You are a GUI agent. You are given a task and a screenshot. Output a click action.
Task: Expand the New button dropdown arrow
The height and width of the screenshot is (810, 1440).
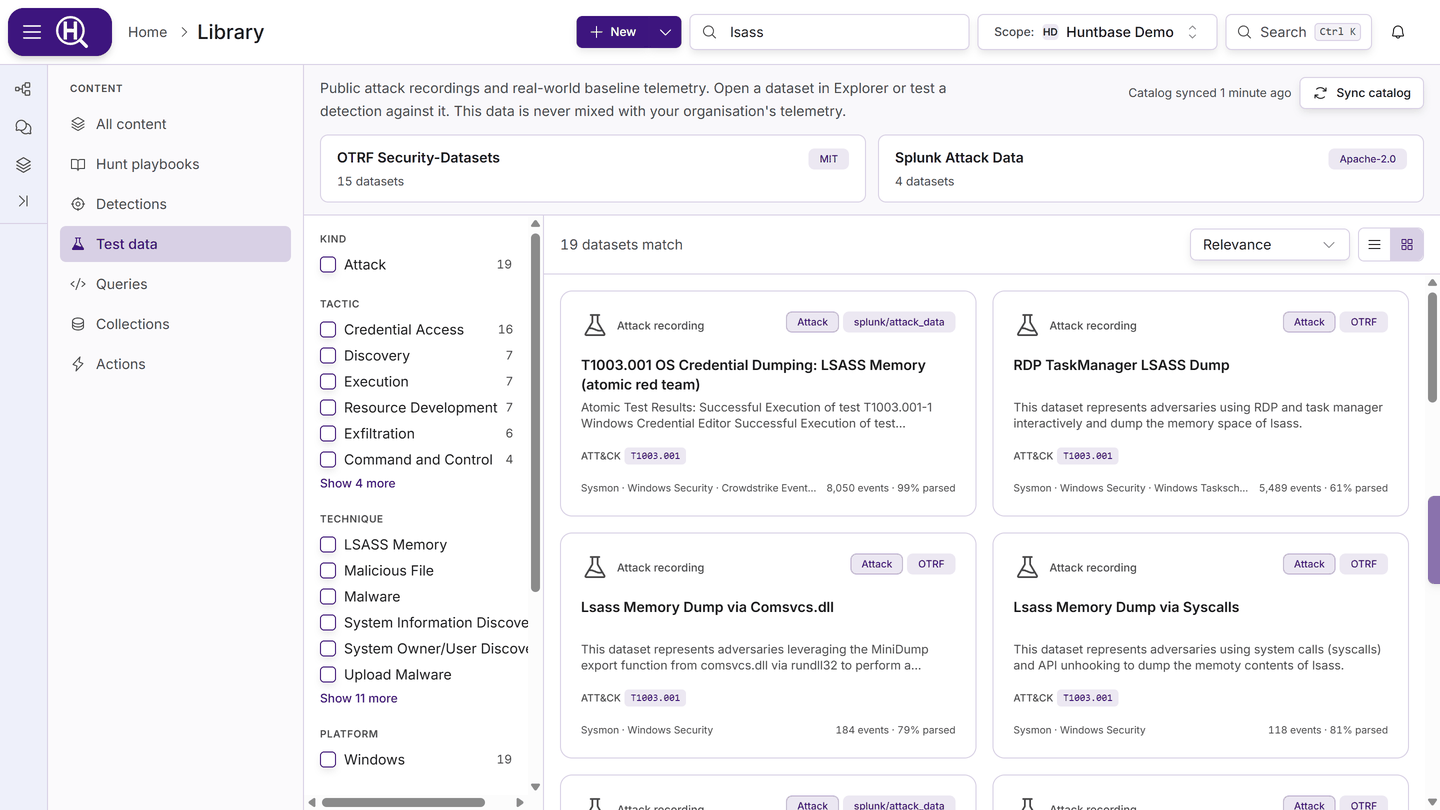(x=665, y=32)
